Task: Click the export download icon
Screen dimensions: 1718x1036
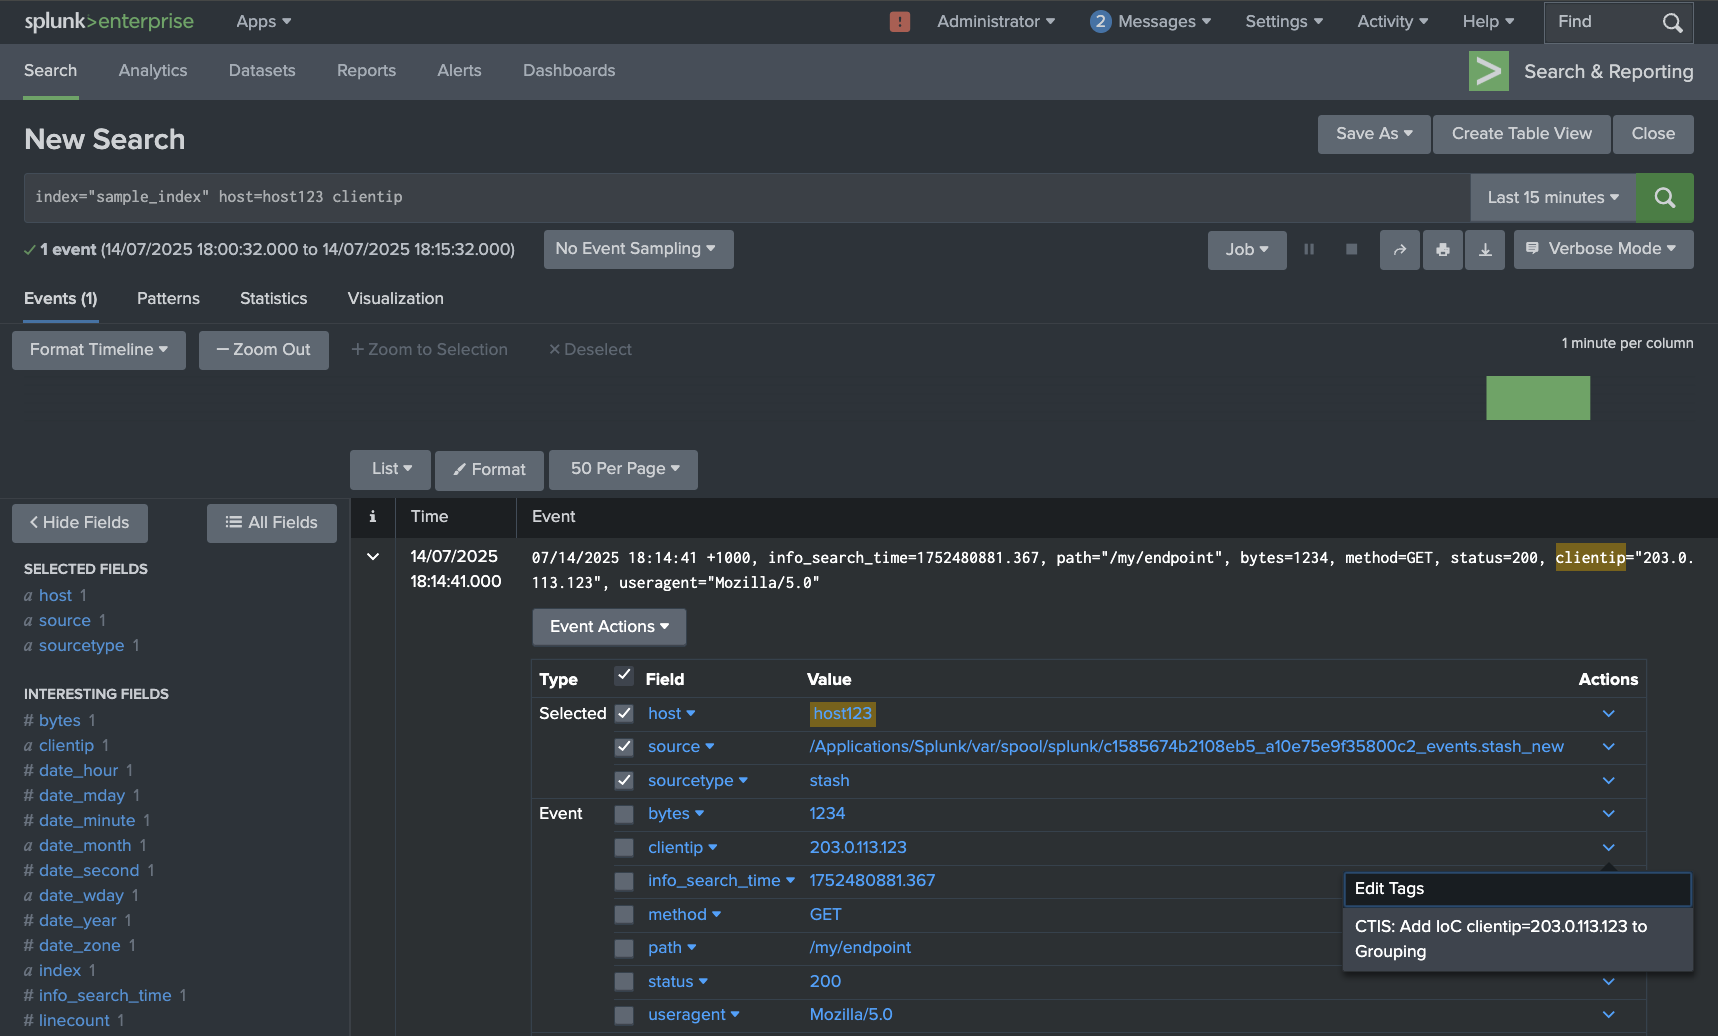Action: pyautogui.click(x=1485, y=250)
